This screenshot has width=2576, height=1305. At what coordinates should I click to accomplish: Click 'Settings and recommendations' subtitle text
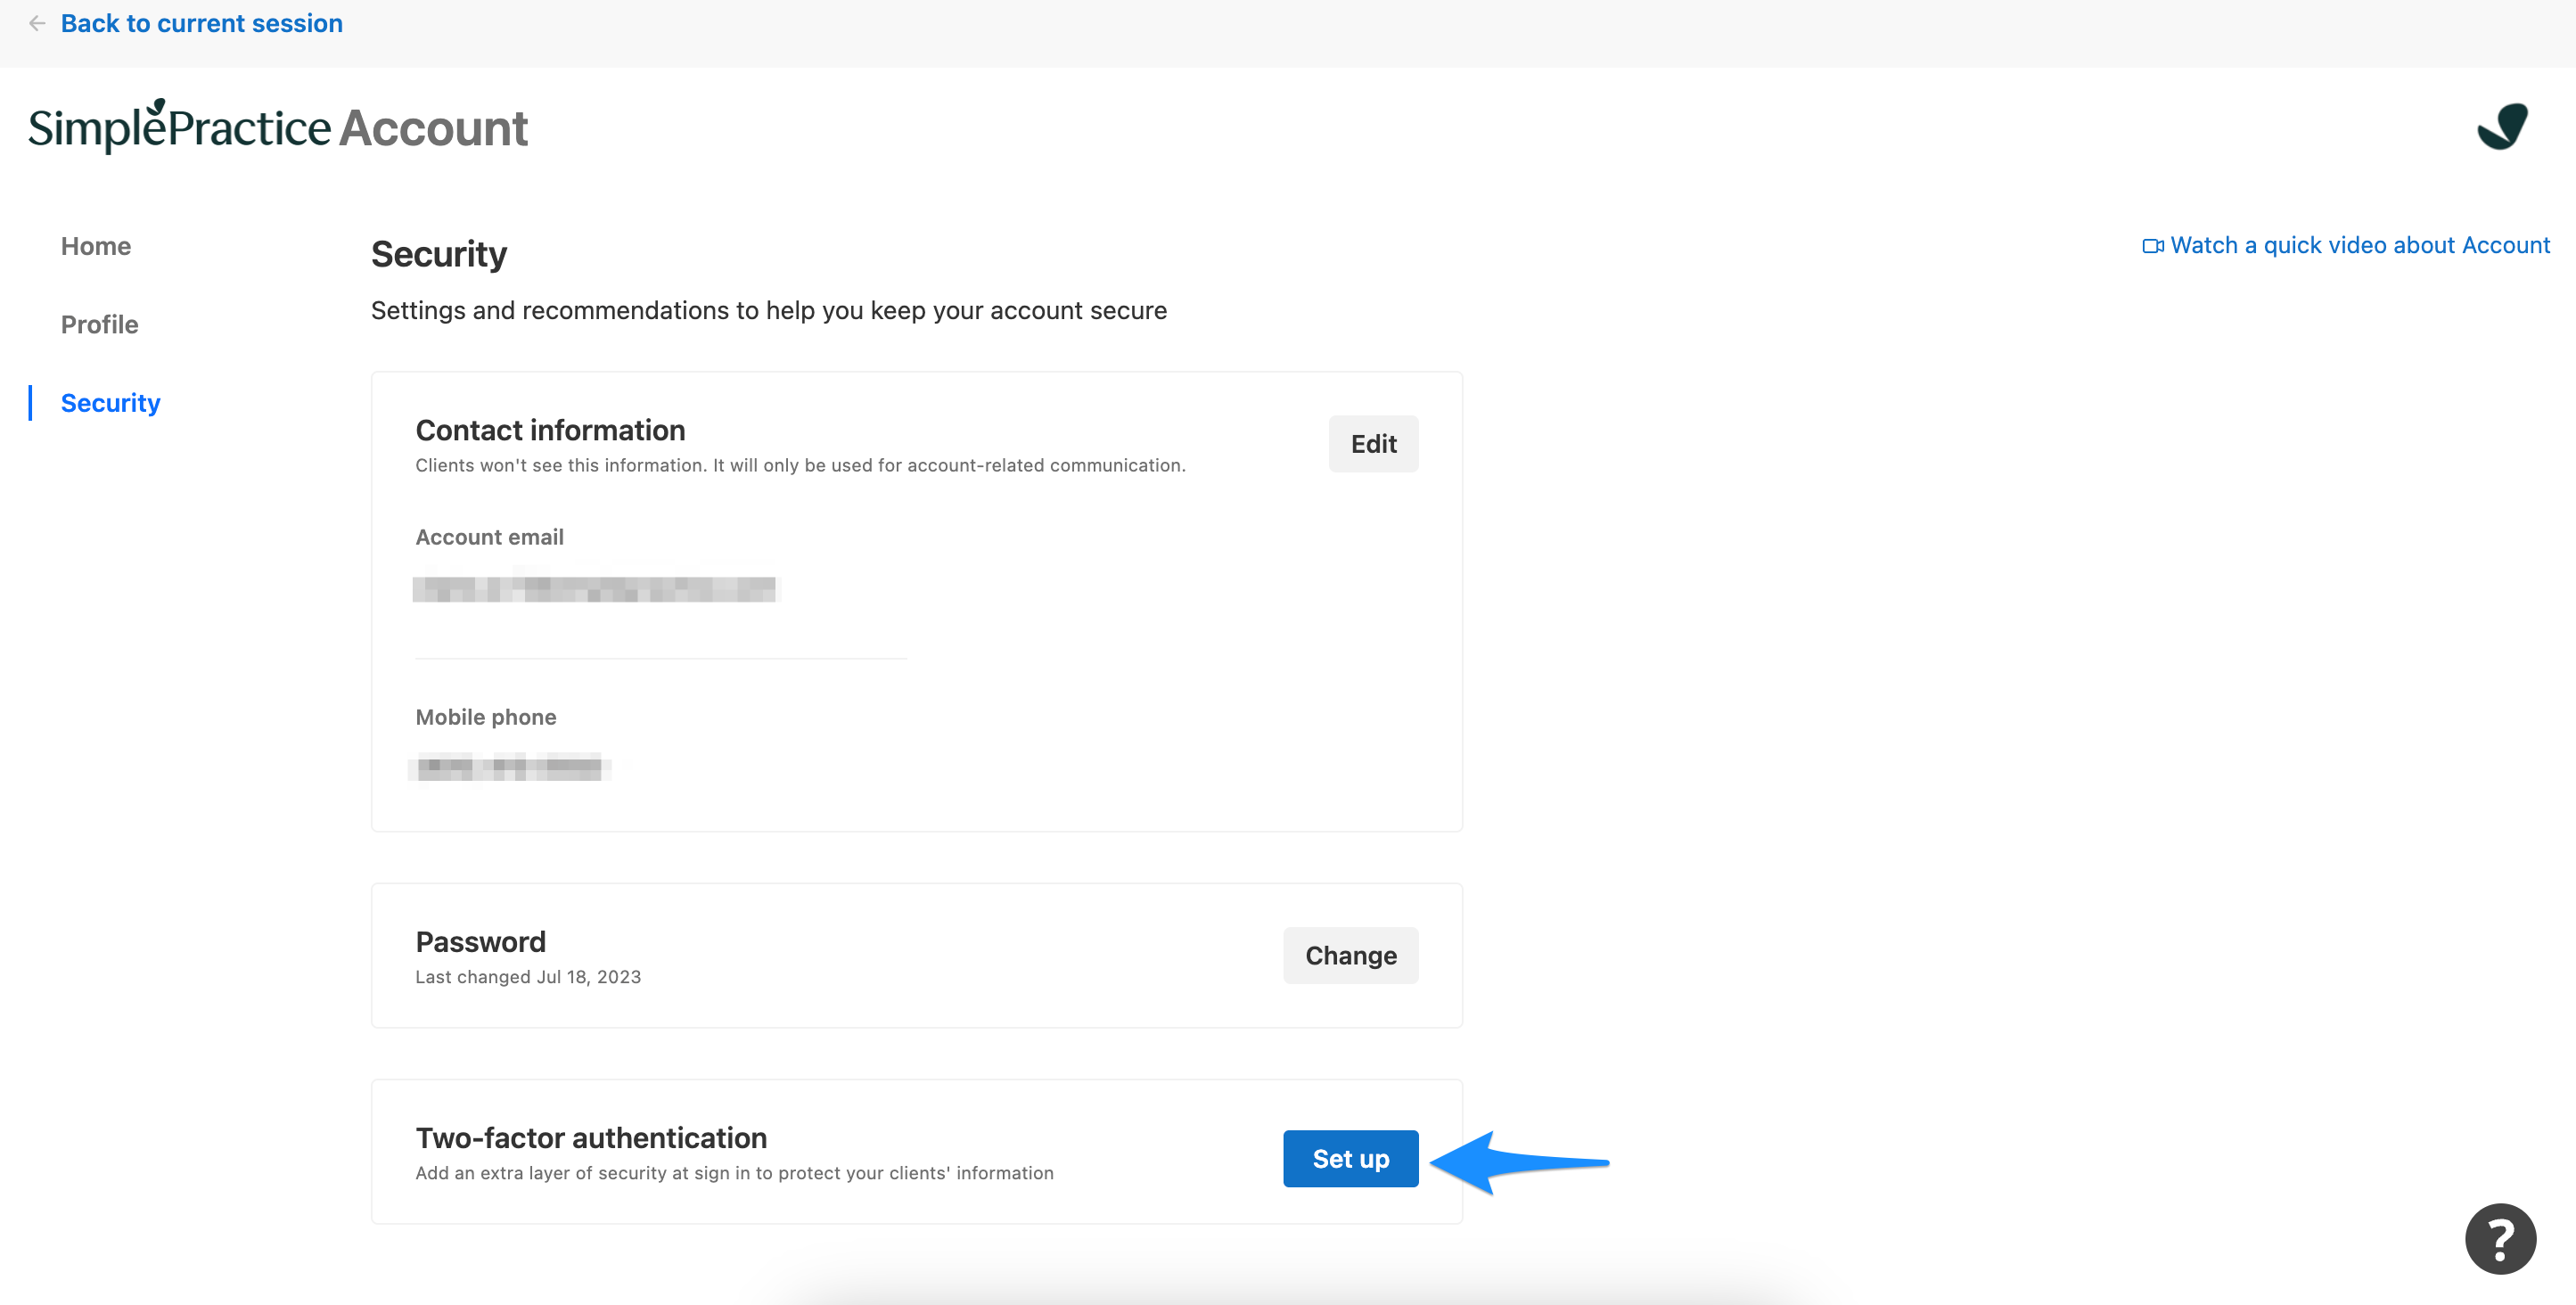pyautogui.click(x=768, y=310)
